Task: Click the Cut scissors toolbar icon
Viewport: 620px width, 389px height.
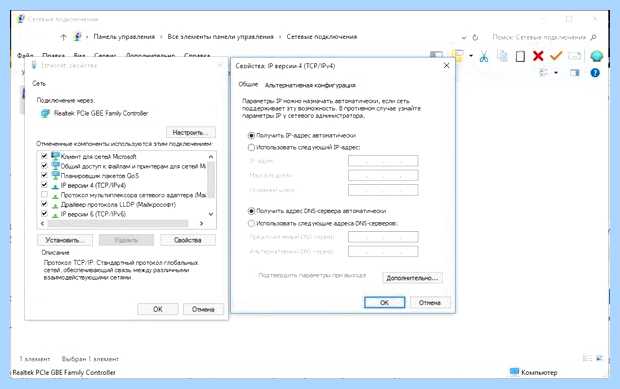Action: pyautogui.click(x=484, y=57)
